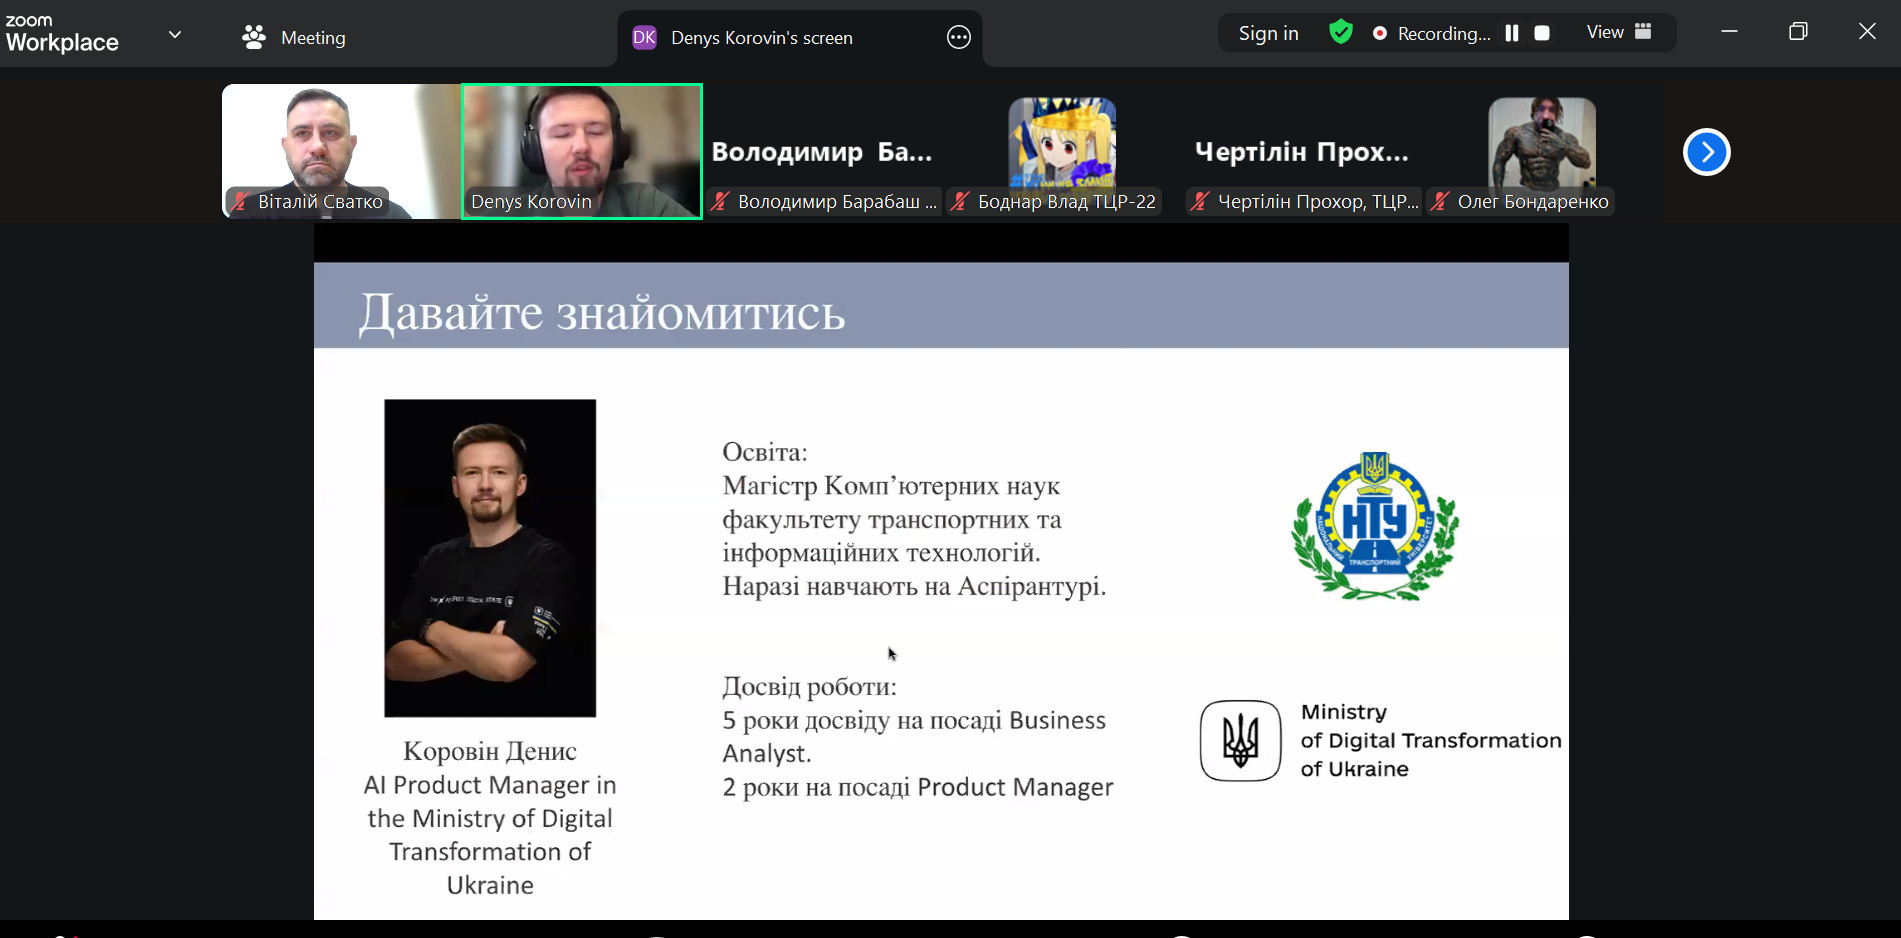Select Denys Korovin's video thumbnail

click(582, 150)
